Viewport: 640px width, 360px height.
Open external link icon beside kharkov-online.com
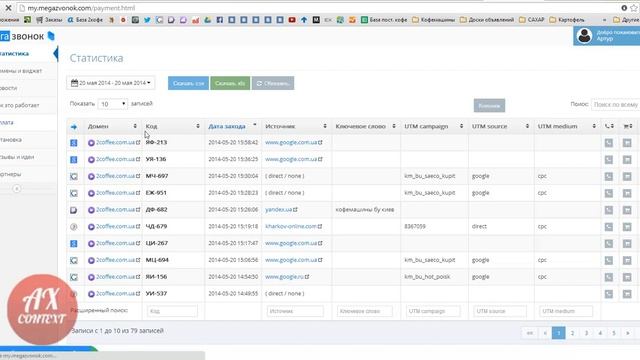[320, 226]
